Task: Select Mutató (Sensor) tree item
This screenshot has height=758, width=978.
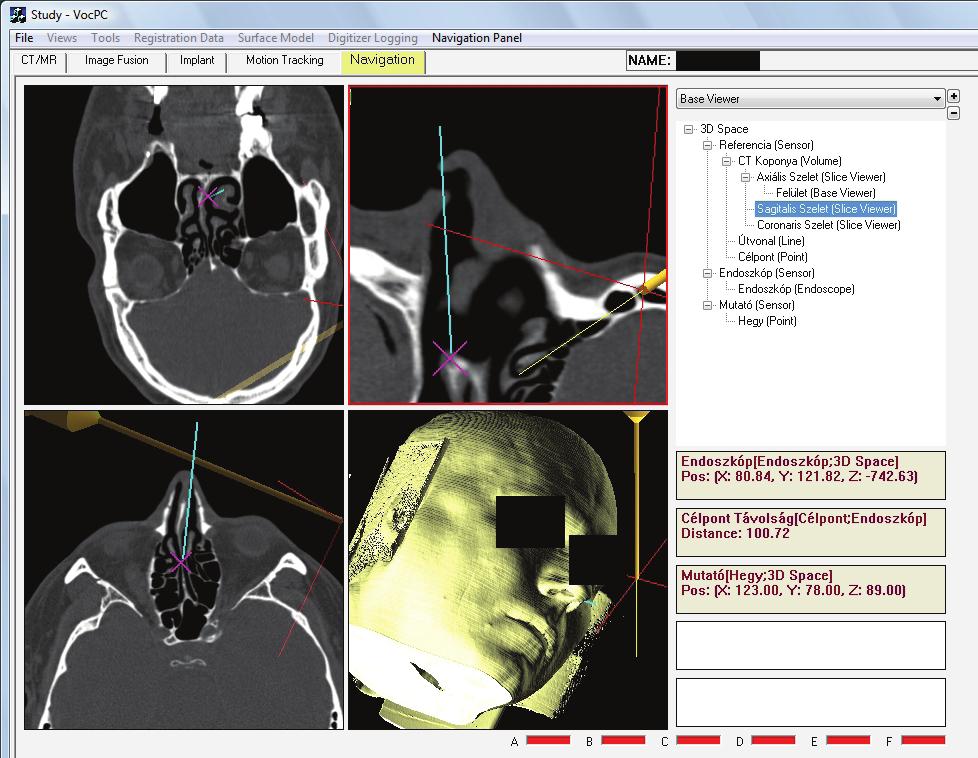Action: [x=757, y=305]
